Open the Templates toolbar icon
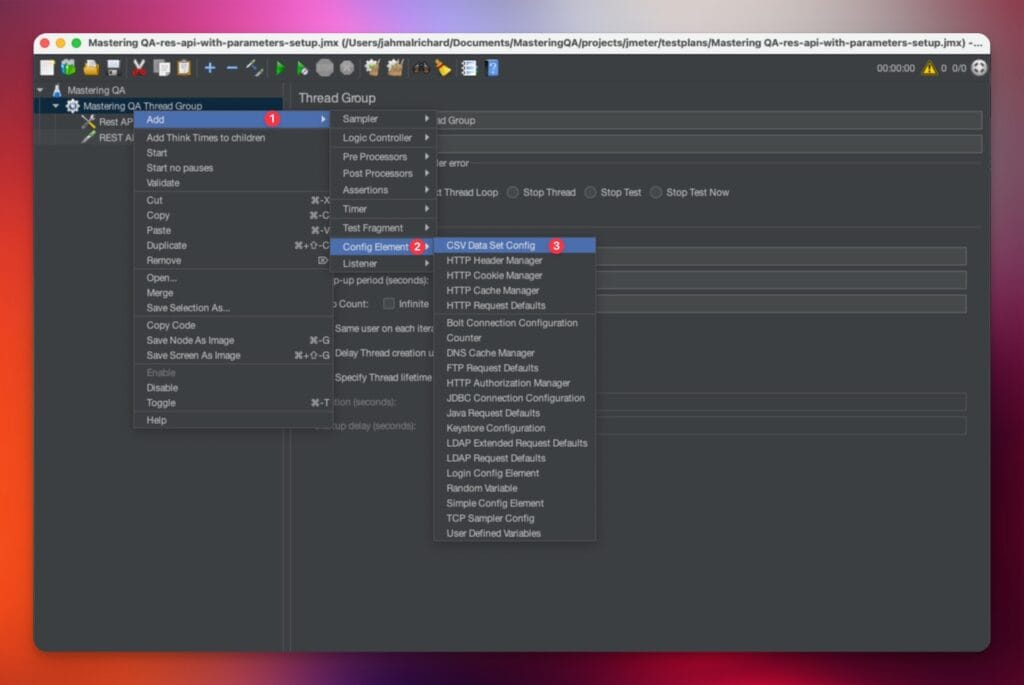The width and height of the screenshot is (1024, 685). point(68,68)
